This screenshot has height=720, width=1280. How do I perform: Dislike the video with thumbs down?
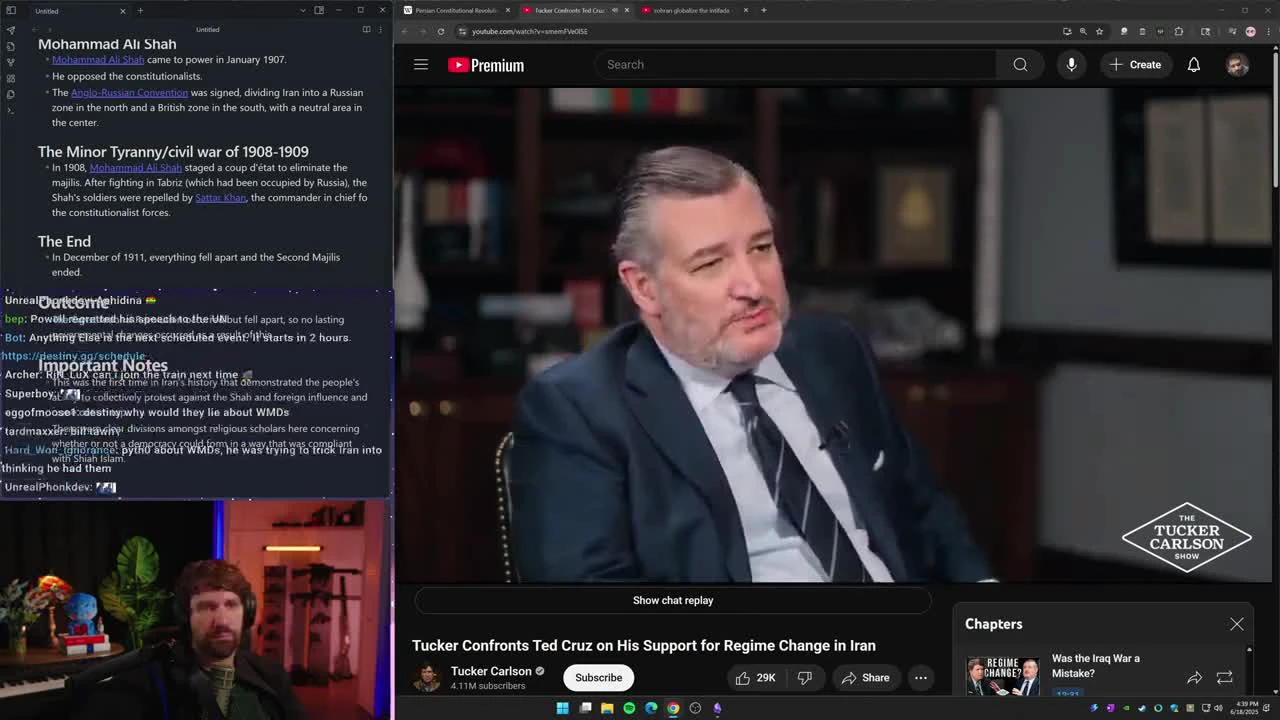point(804,678)
